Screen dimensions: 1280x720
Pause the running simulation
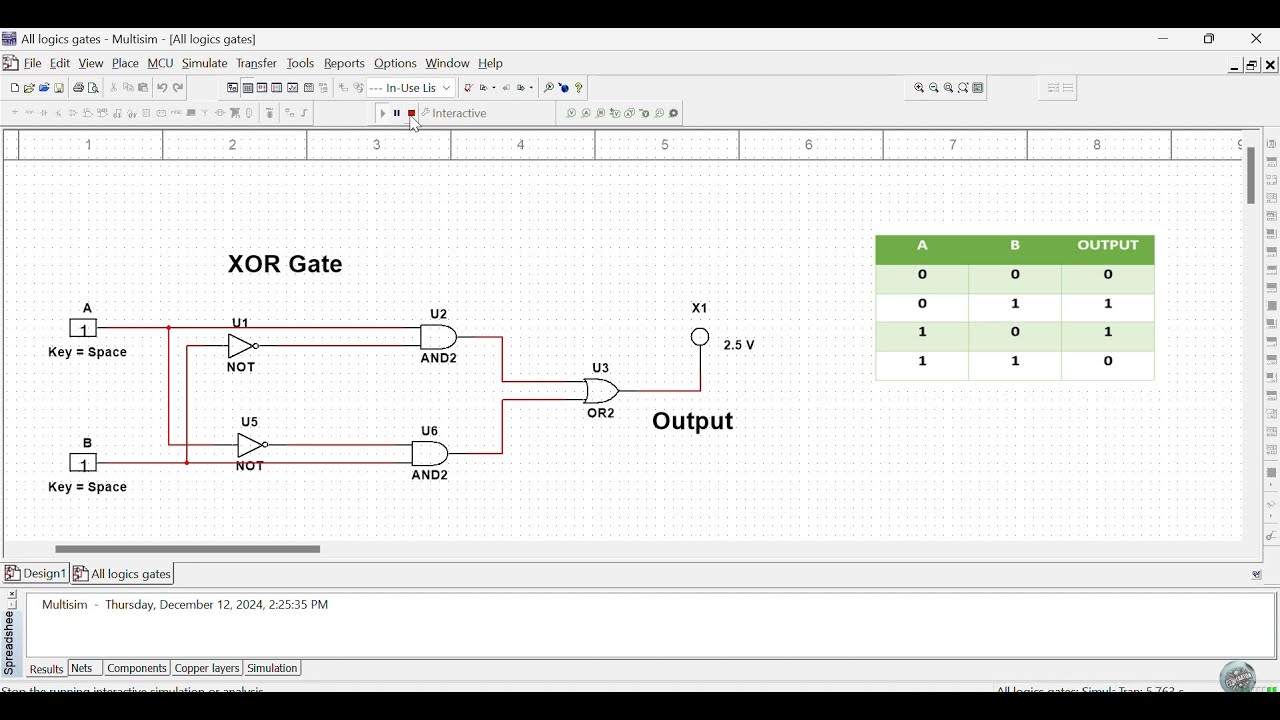397,113
